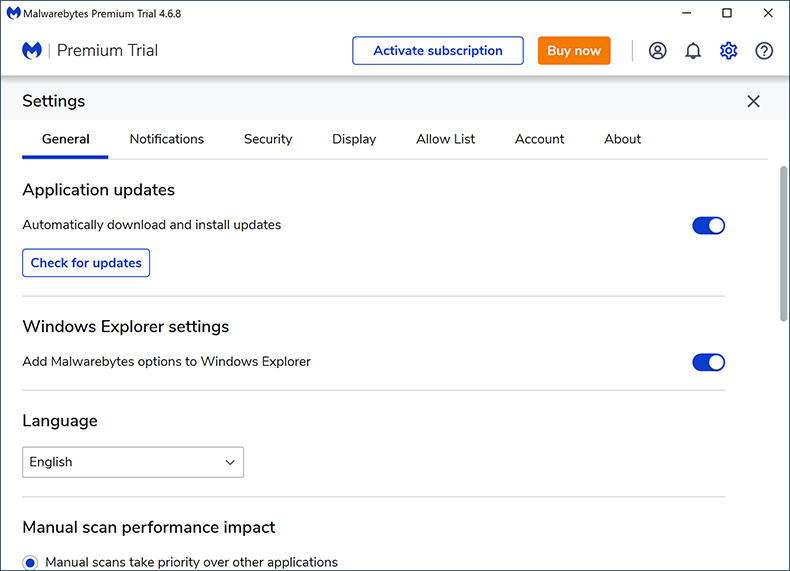Screen dimensions: 790x571
Task: Click the Manual scan performance impact heading
Action: point(149,527)
